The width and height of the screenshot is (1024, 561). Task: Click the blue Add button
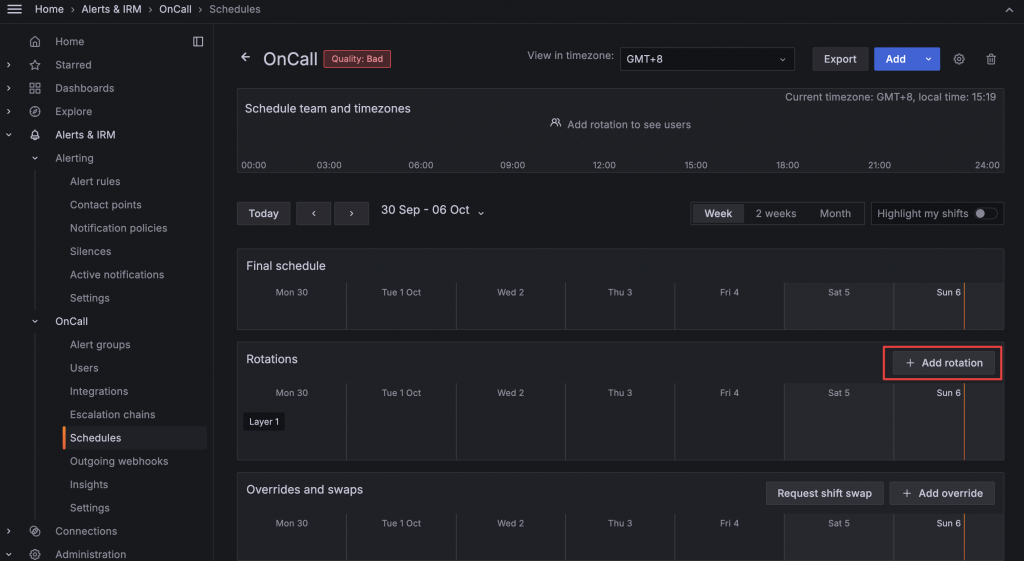pos(895,59)
